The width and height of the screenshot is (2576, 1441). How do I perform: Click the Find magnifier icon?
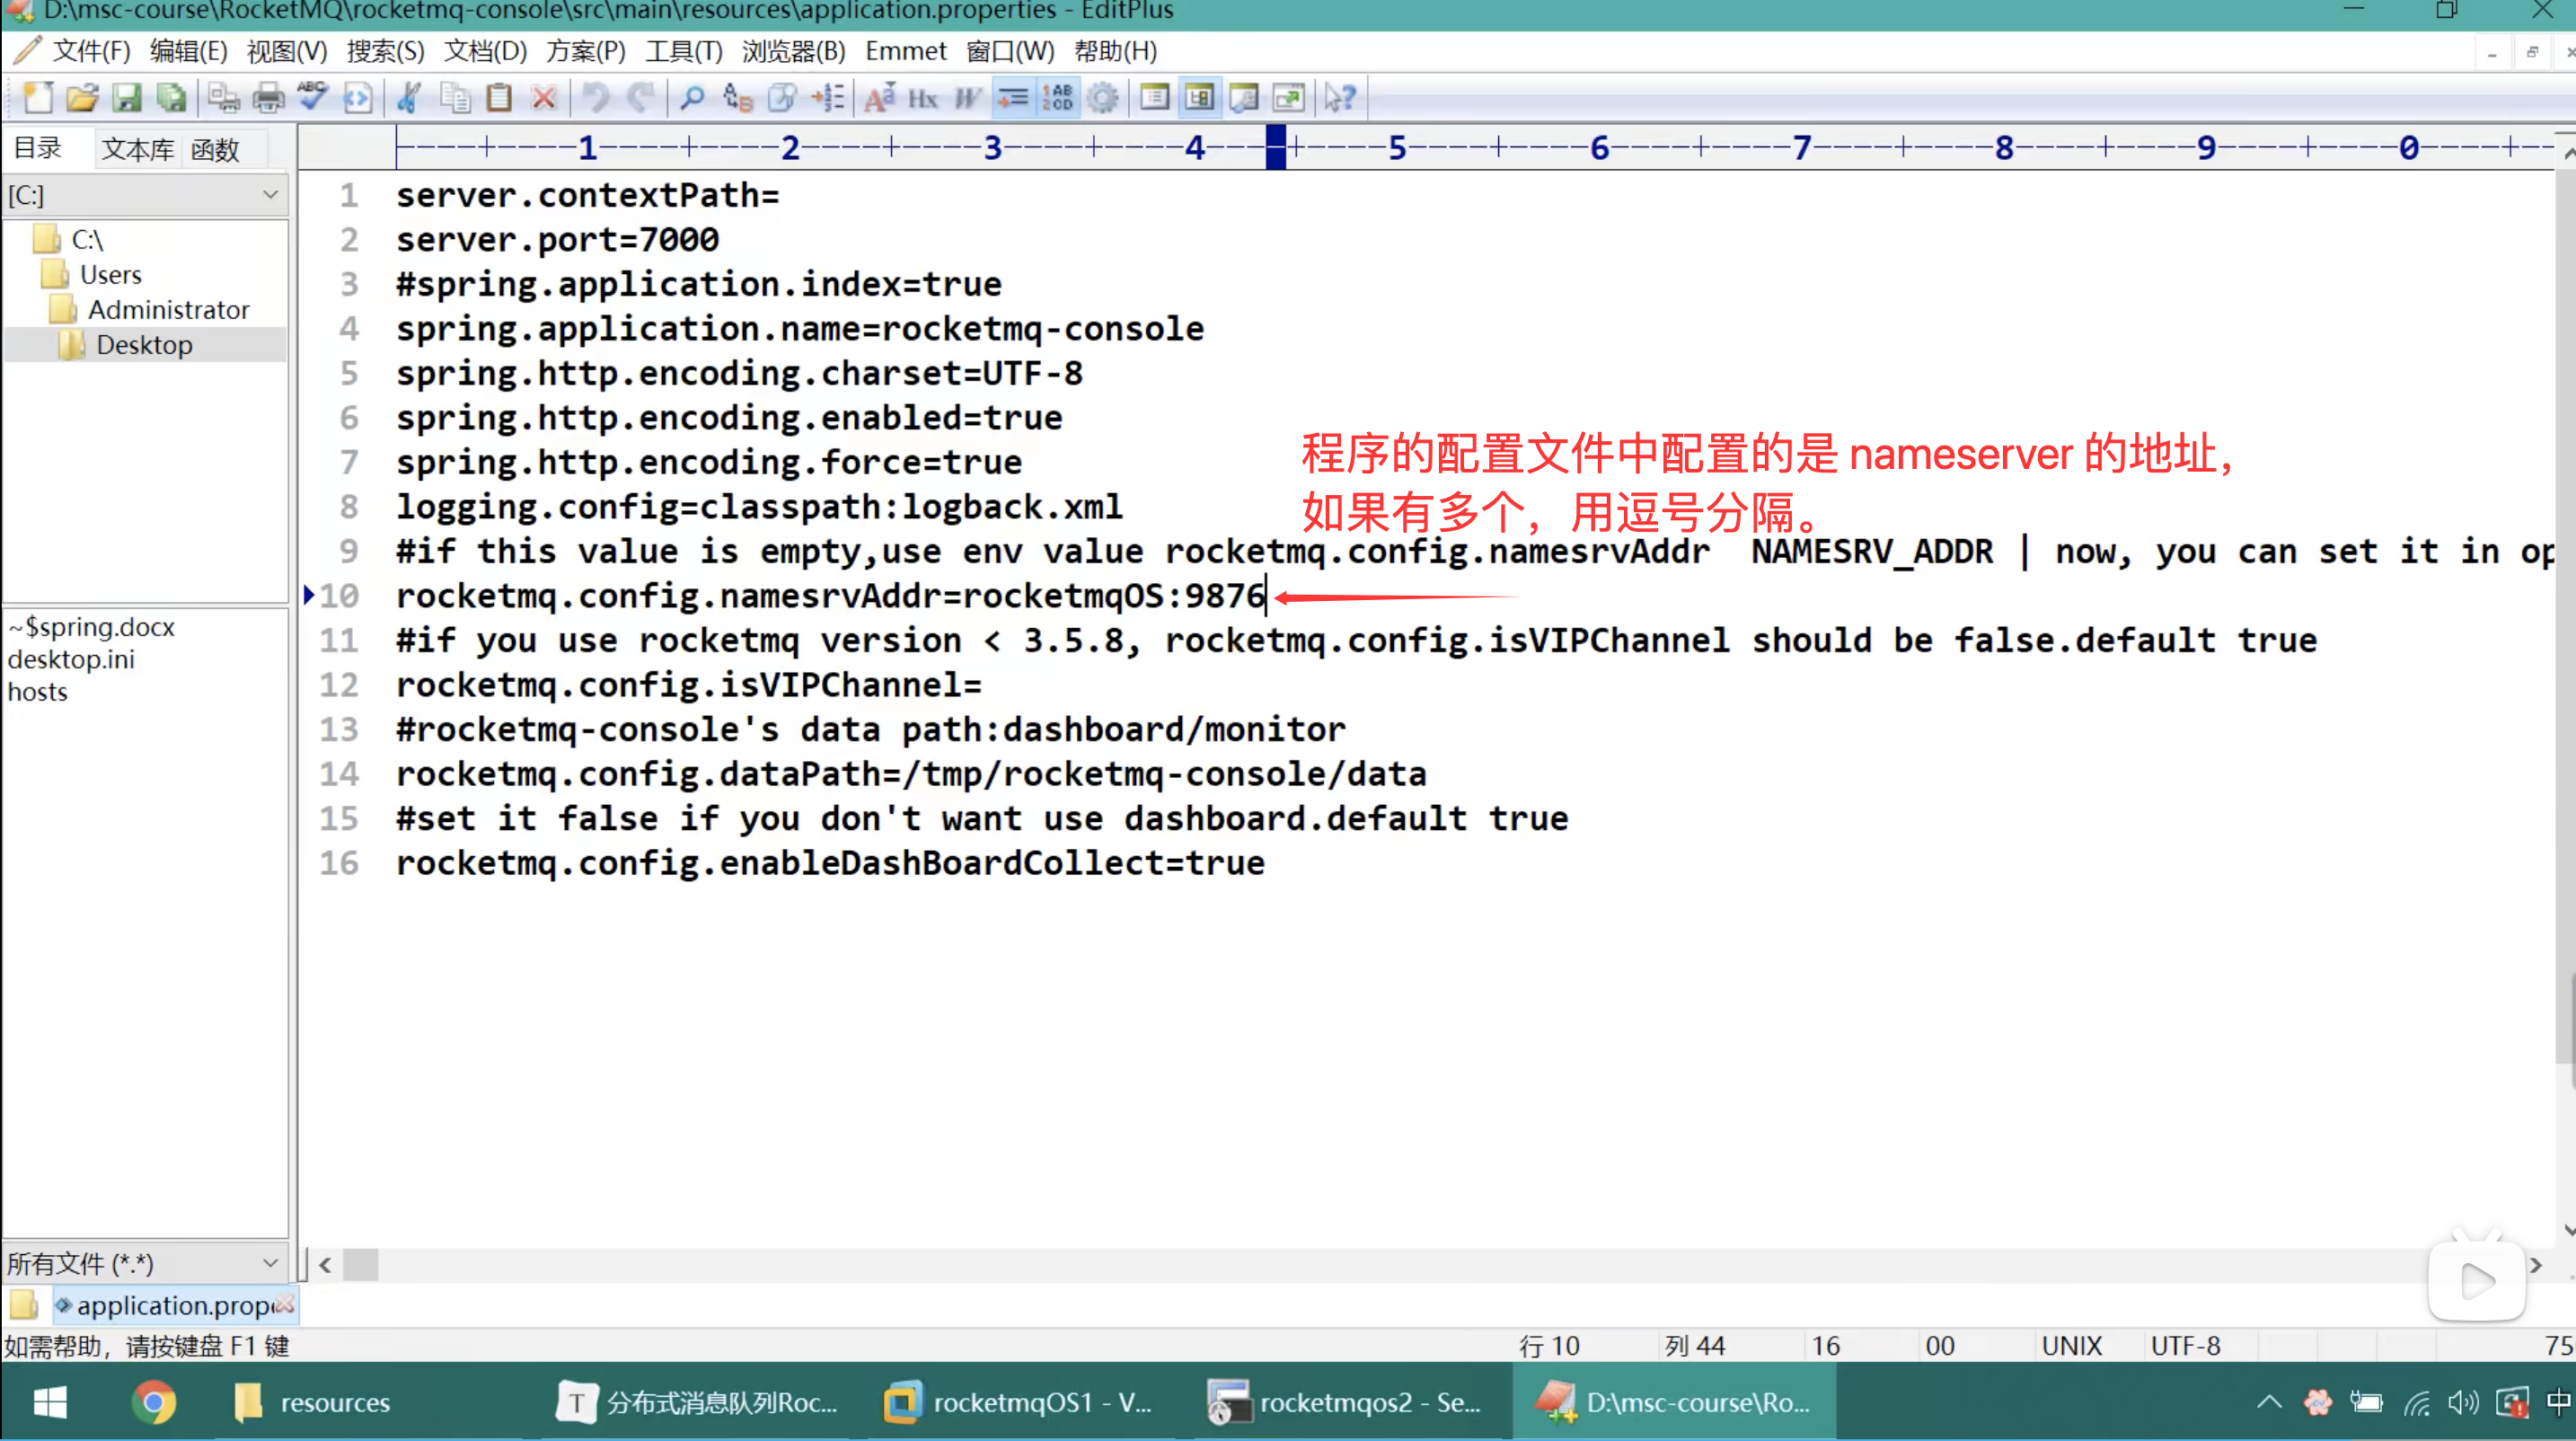pyautogui.click(x=692, y=97)
